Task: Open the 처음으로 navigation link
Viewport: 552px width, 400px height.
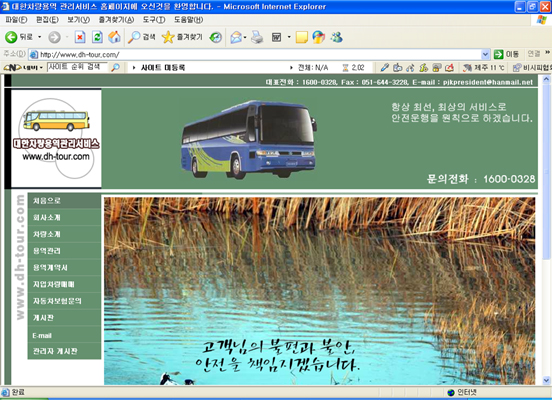Action: tap(64, 201)
